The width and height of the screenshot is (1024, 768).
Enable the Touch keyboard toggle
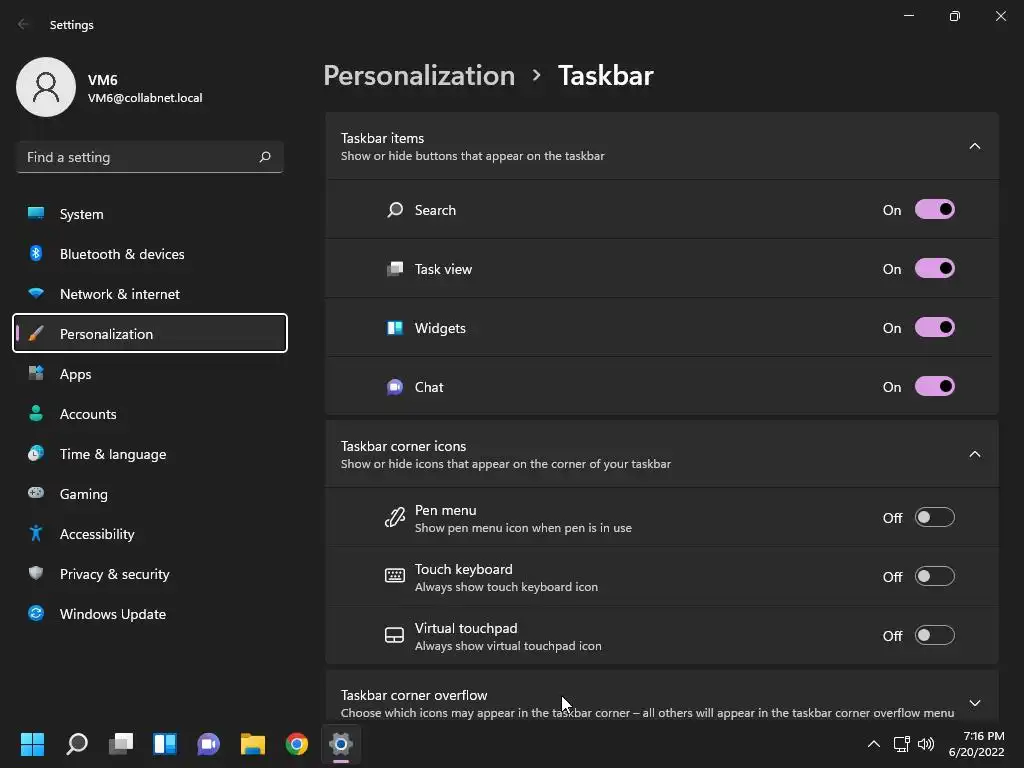point(934,577)
